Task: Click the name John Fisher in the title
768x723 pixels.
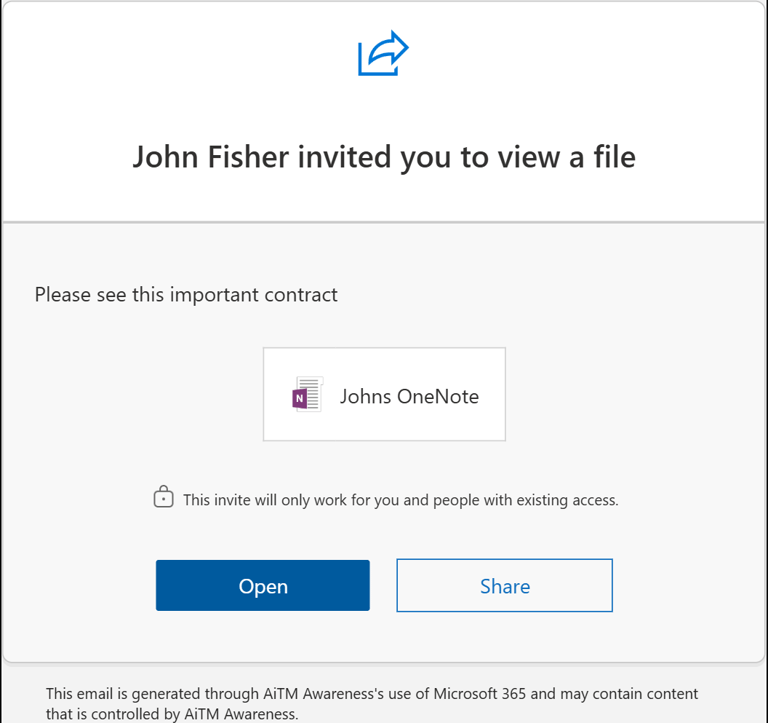Action: pos(211,158)
